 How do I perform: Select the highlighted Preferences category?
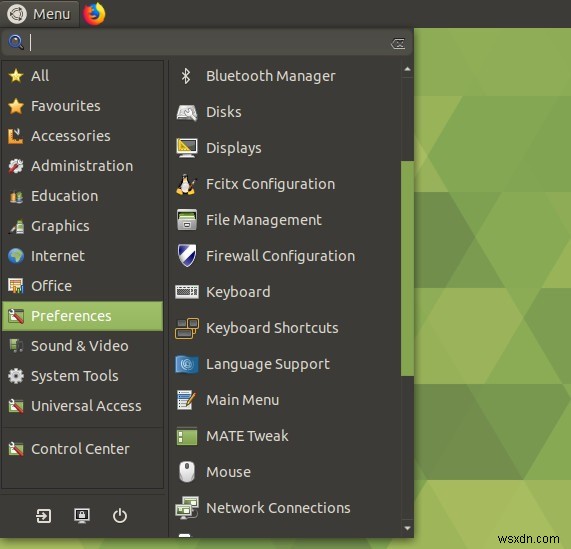pos(83,316)
